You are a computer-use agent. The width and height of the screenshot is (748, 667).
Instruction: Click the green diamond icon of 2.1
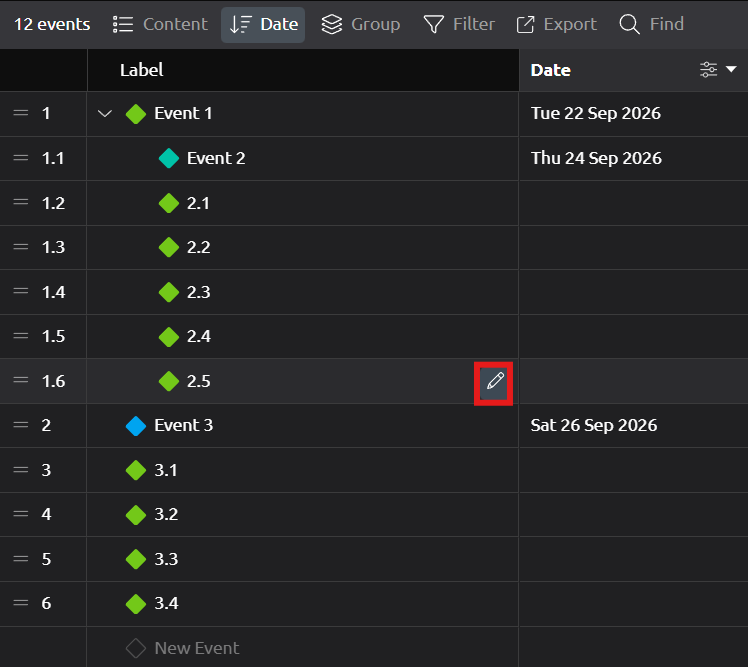(x=169, y=203)
